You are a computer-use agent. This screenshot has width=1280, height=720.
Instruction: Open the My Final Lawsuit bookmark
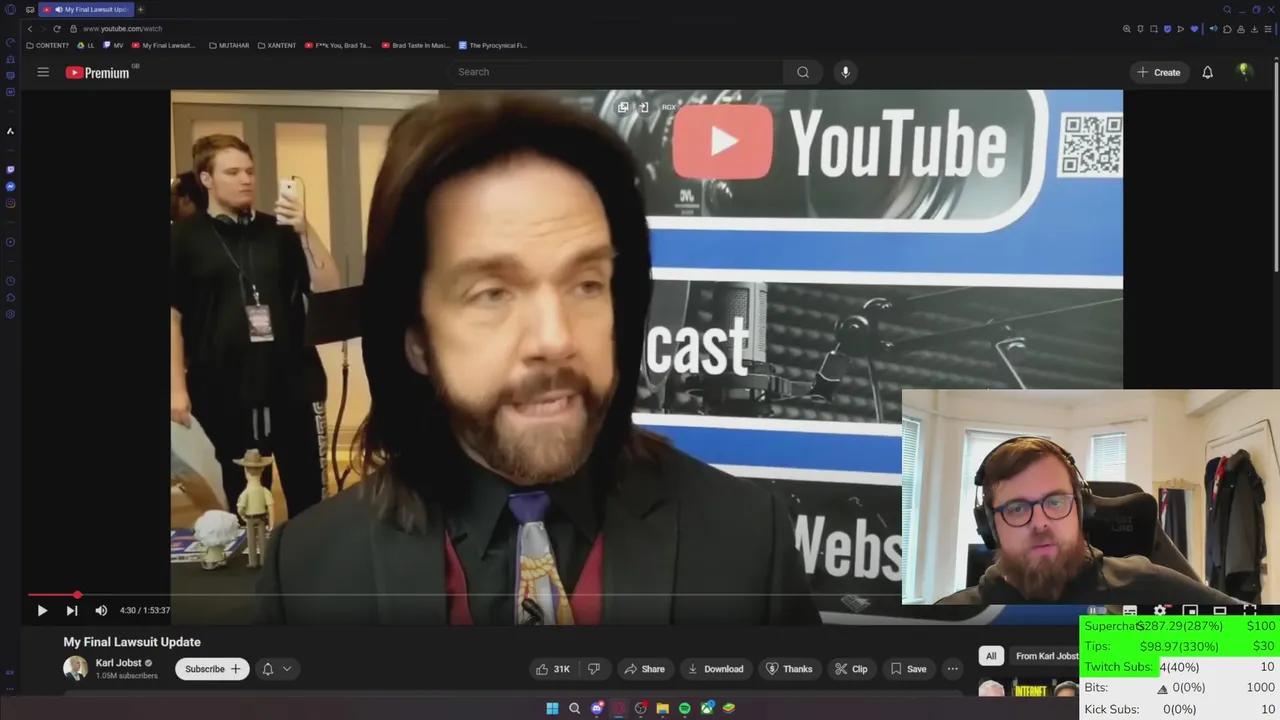pyautogui.click(x=164, y=45)
